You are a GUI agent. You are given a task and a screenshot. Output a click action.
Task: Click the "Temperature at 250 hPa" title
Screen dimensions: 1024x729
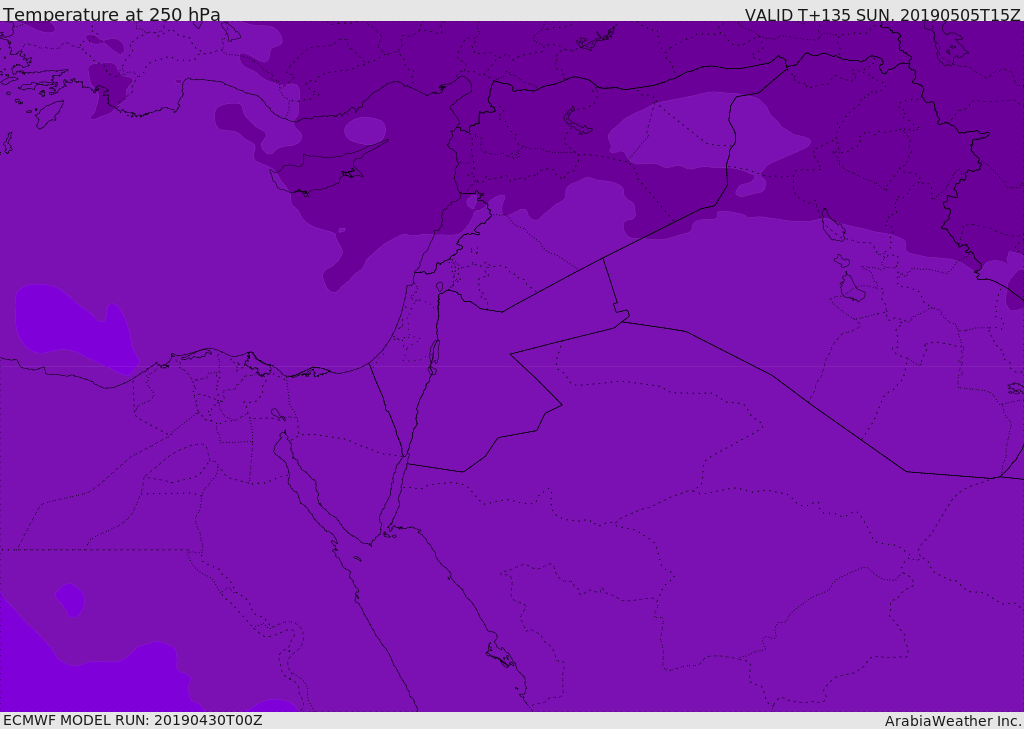click(x=112, y=15)
